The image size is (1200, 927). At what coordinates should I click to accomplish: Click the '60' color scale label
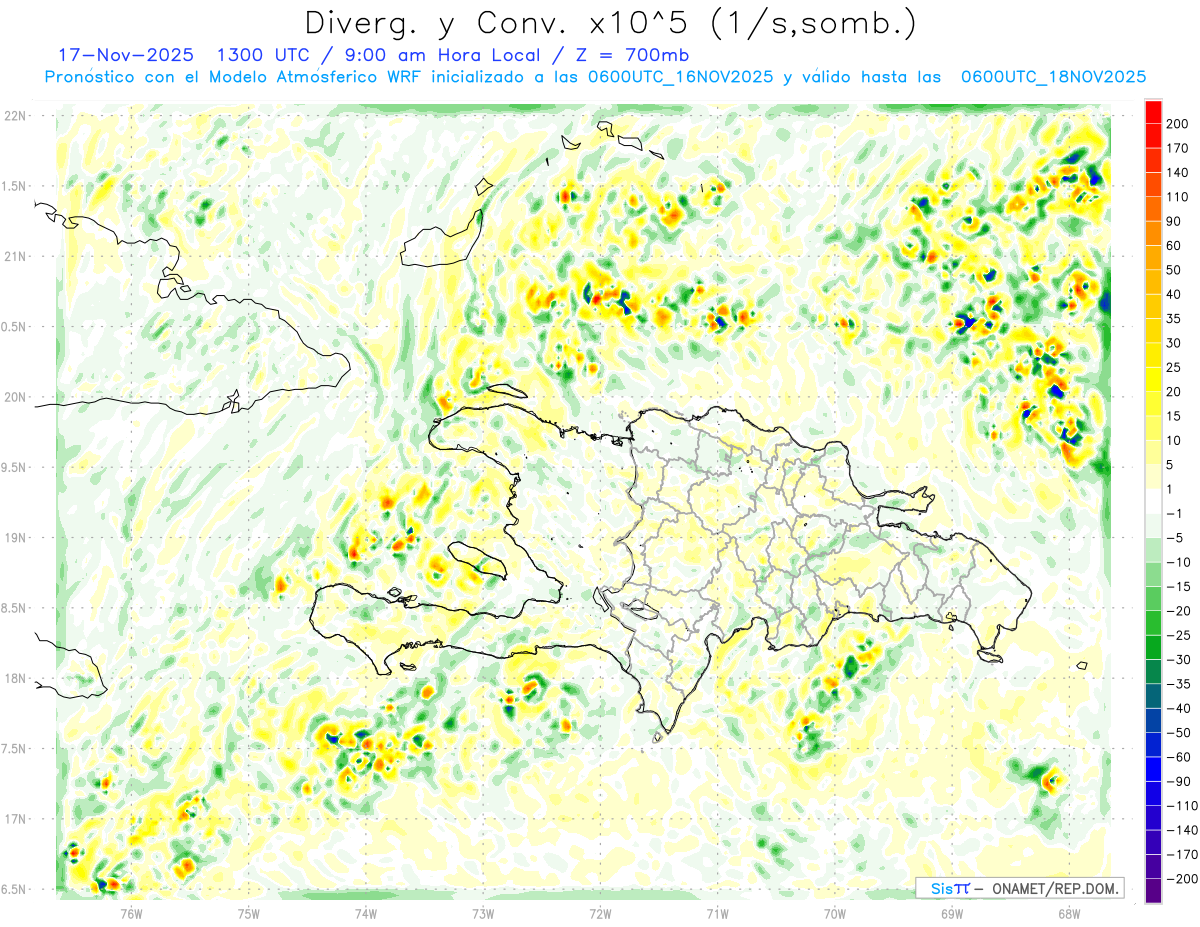tap(1173, 245)
